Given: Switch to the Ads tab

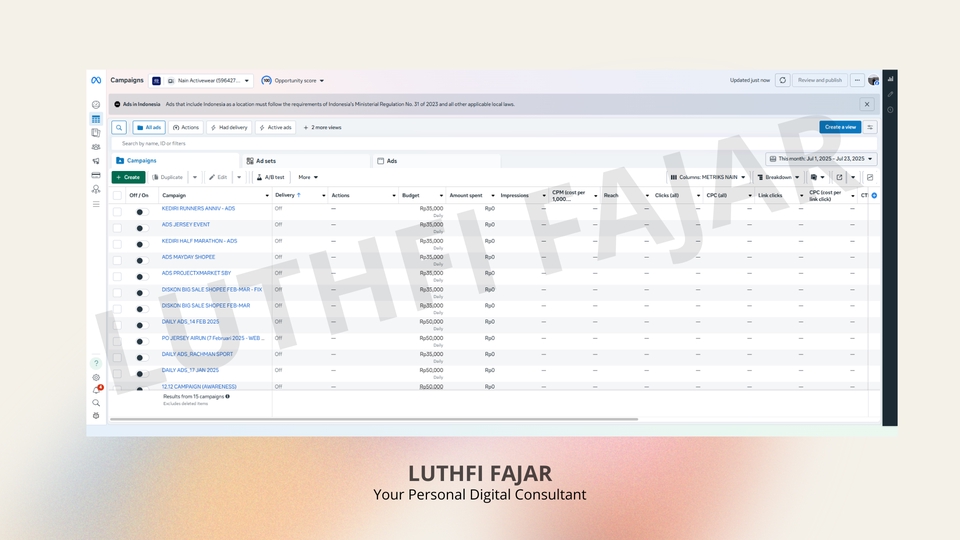Looking at the screenshot, I should [x=437, y=160].
